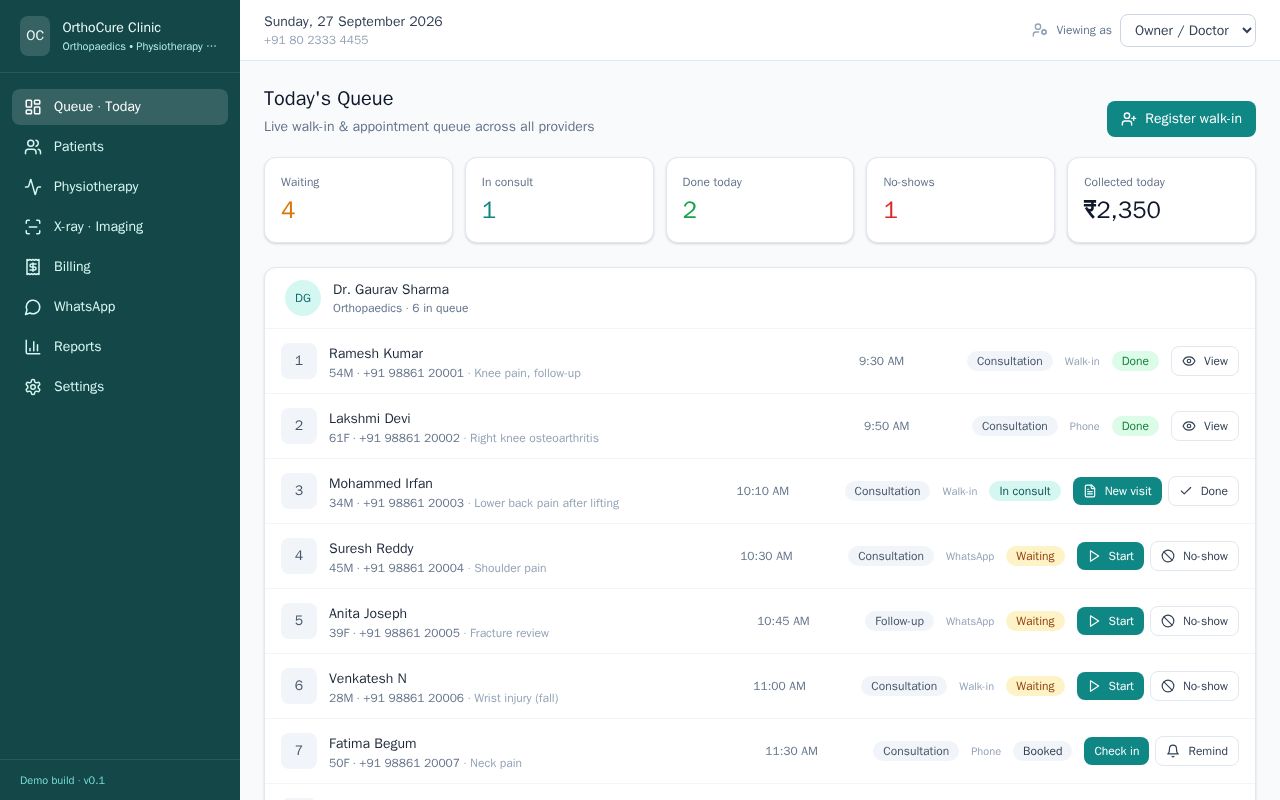Viewport: 1280px width, 800px height.
Task: Send Remind to Fatima Begum
Action: [1197, 751]
